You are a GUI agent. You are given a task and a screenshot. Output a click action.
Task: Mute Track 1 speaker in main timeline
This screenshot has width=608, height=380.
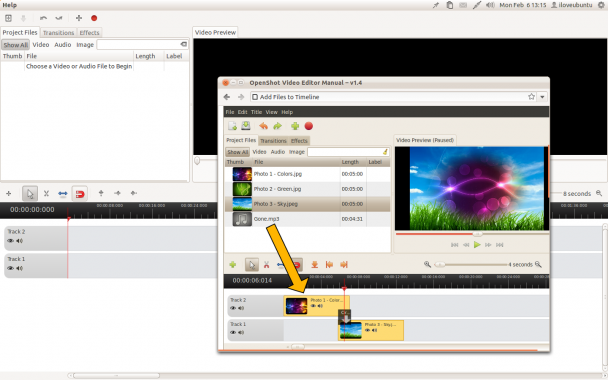(x=19, y=268)
